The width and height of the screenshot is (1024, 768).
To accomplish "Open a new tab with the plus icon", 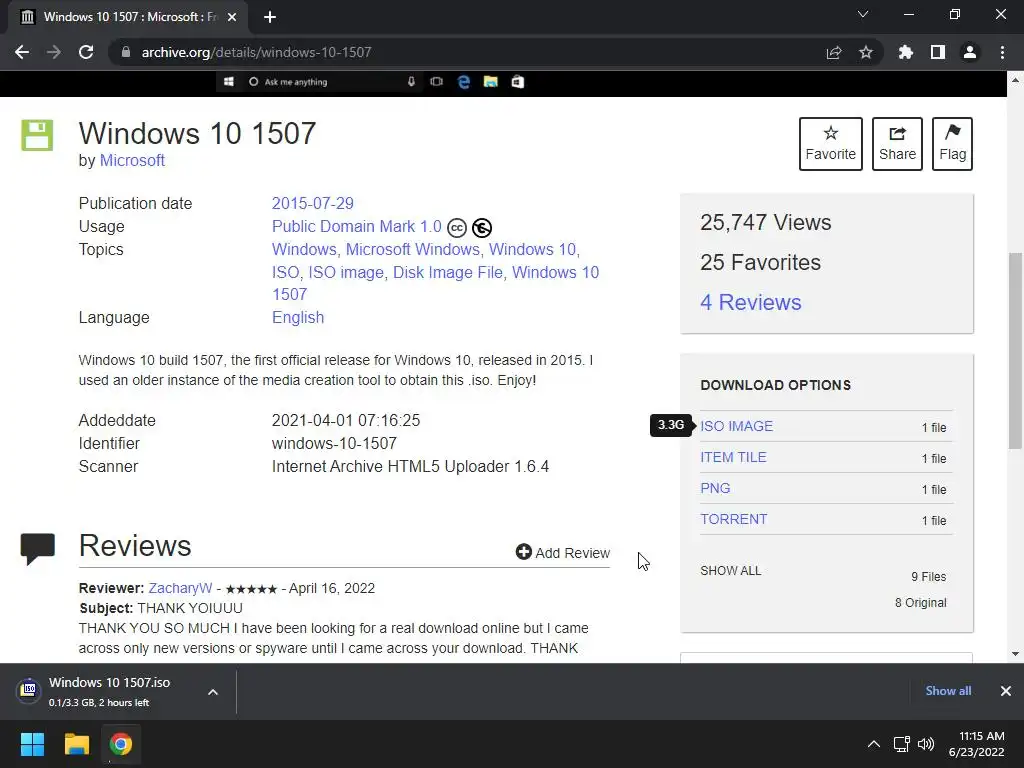I will (x=270, y=17).
